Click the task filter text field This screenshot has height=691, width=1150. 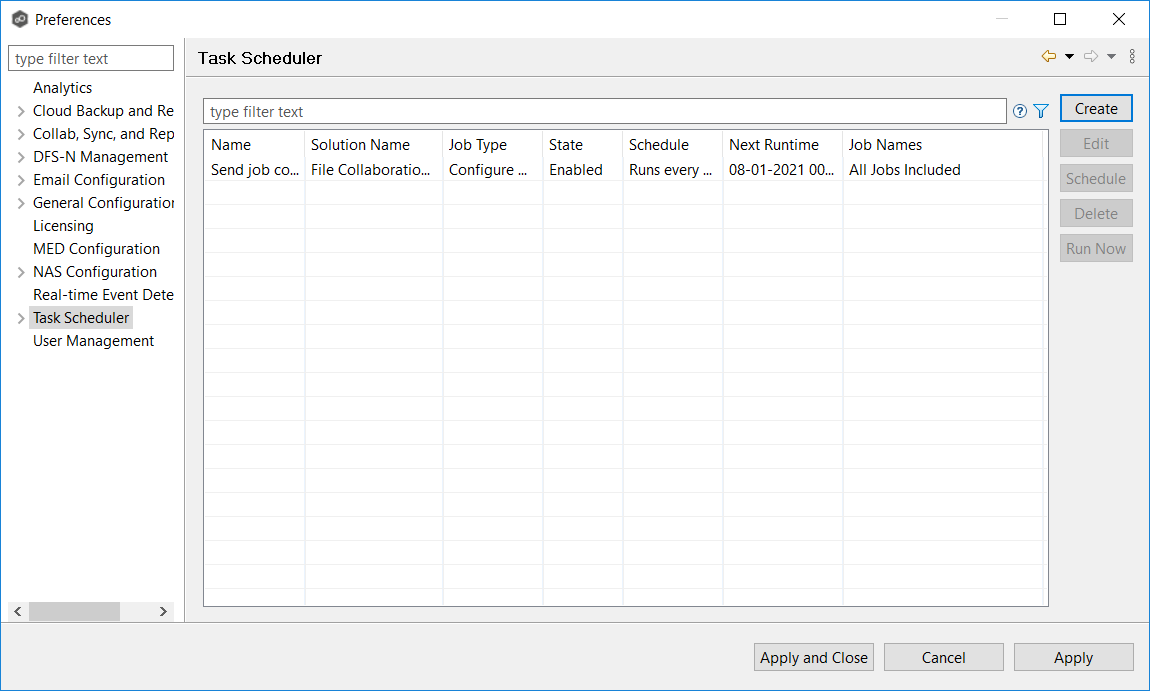pos(600,111)
